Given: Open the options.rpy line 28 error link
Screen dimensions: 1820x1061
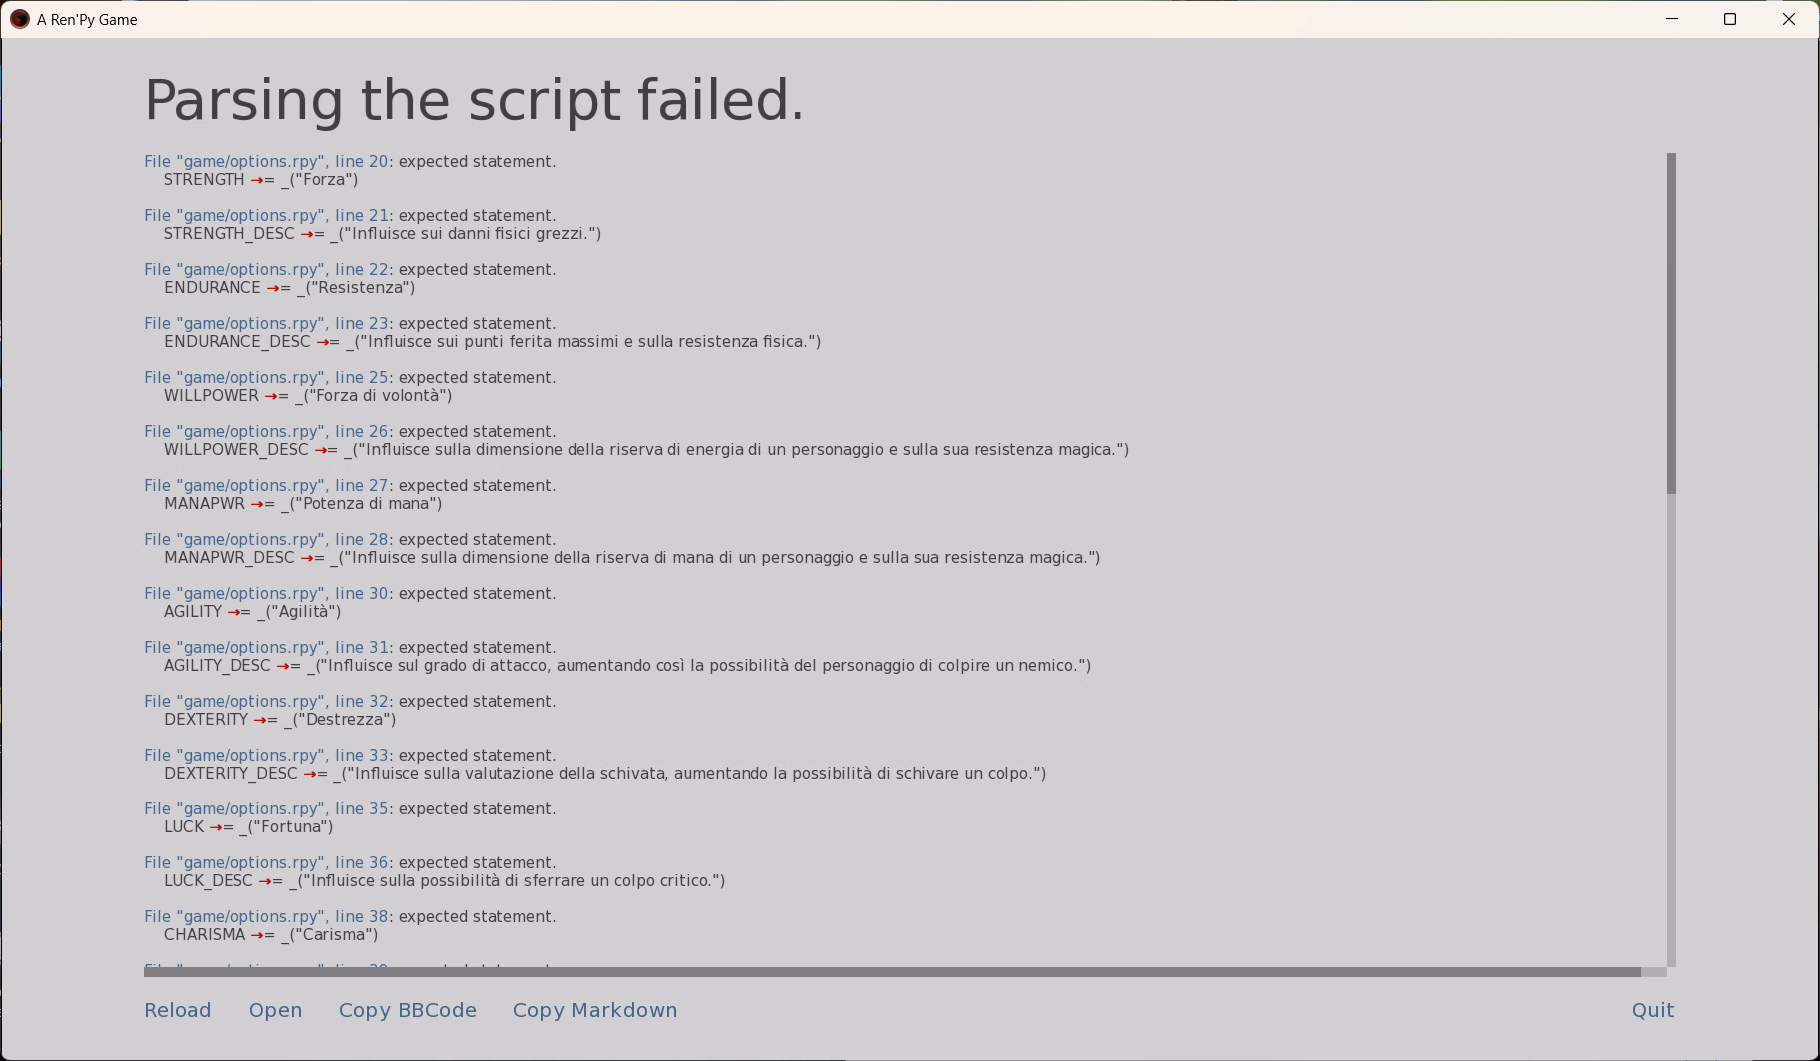Looking at the screenshot, I should tap(266, 539).
